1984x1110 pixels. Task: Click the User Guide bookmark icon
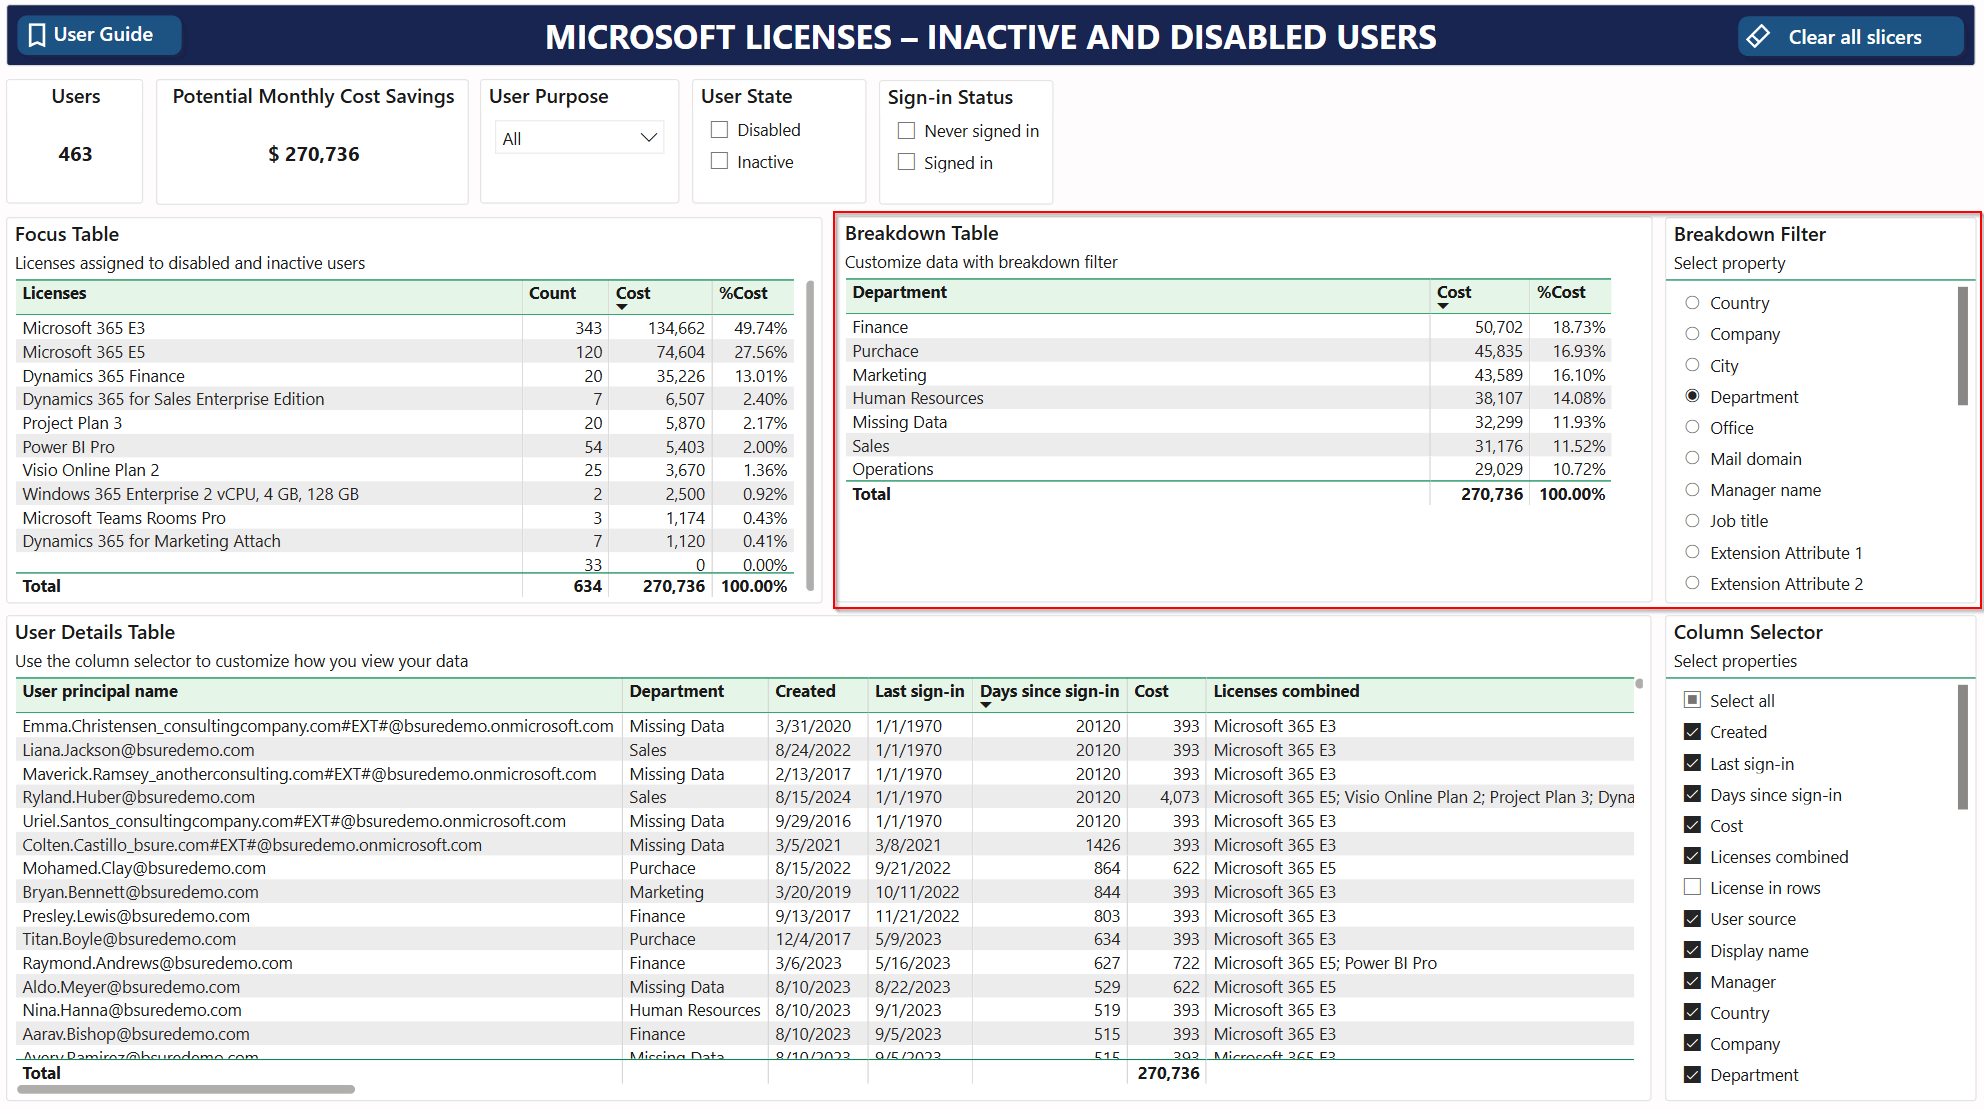[x=38, y=35]
